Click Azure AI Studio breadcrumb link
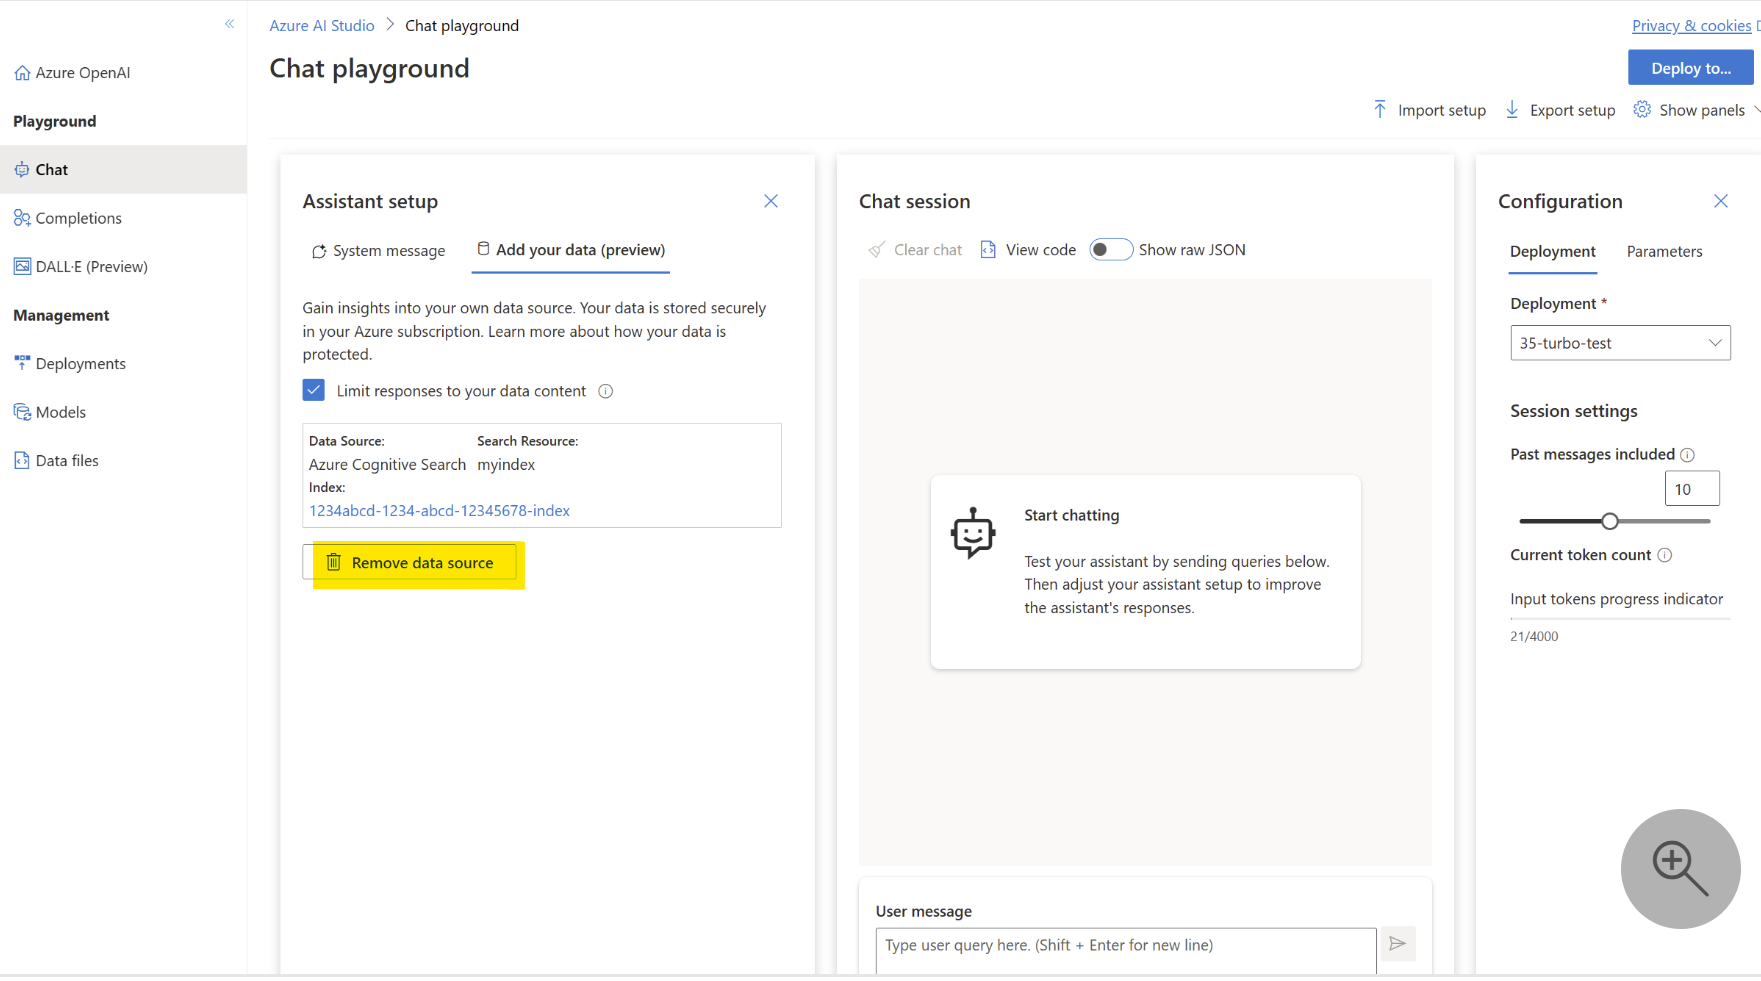Viewport: 1761px width, 981px height. pos(322,26)
